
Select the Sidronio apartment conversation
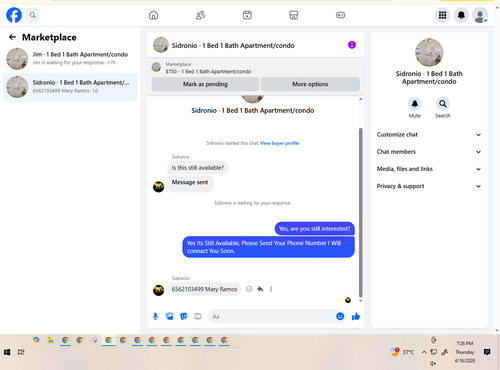(70, 87)
